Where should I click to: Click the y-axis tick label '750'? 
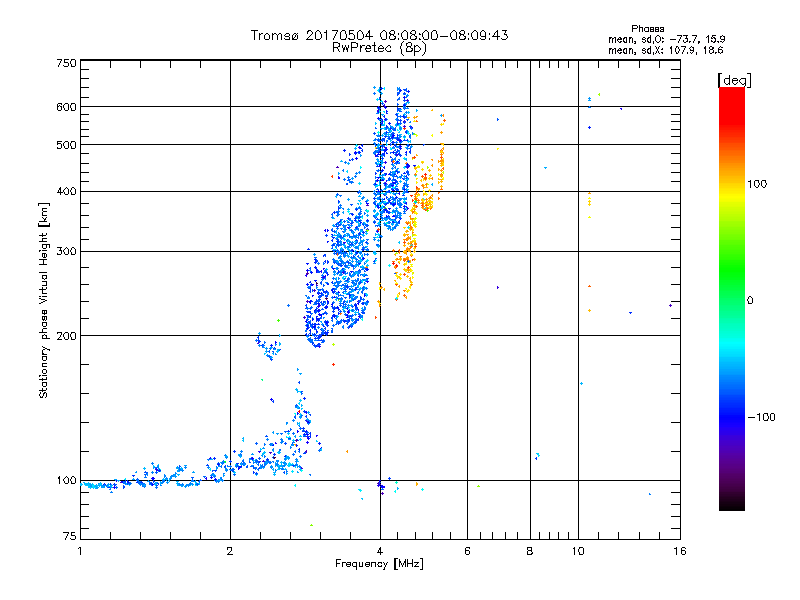tap(66, 63)
